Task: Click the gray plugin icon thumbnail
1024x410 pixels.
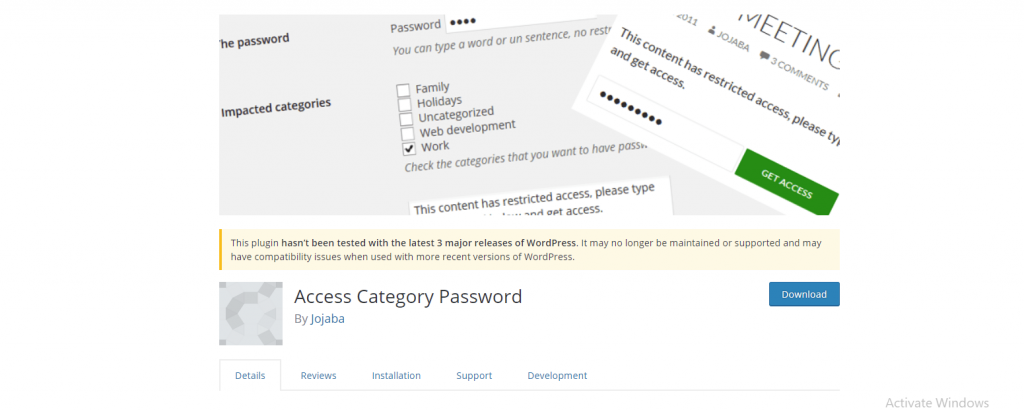Action: 250,313
